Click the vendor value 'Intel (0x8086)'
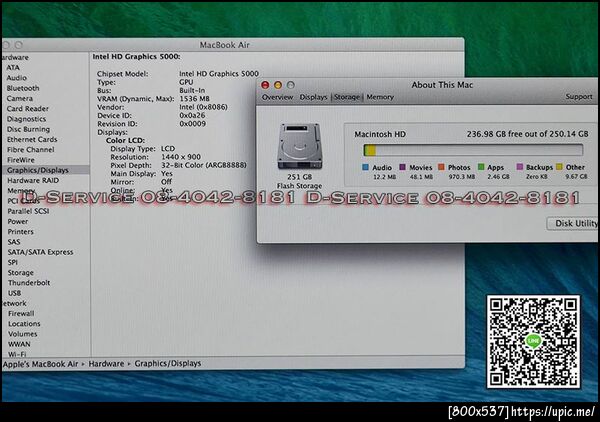Screen dimensions: 600x422 203,107
